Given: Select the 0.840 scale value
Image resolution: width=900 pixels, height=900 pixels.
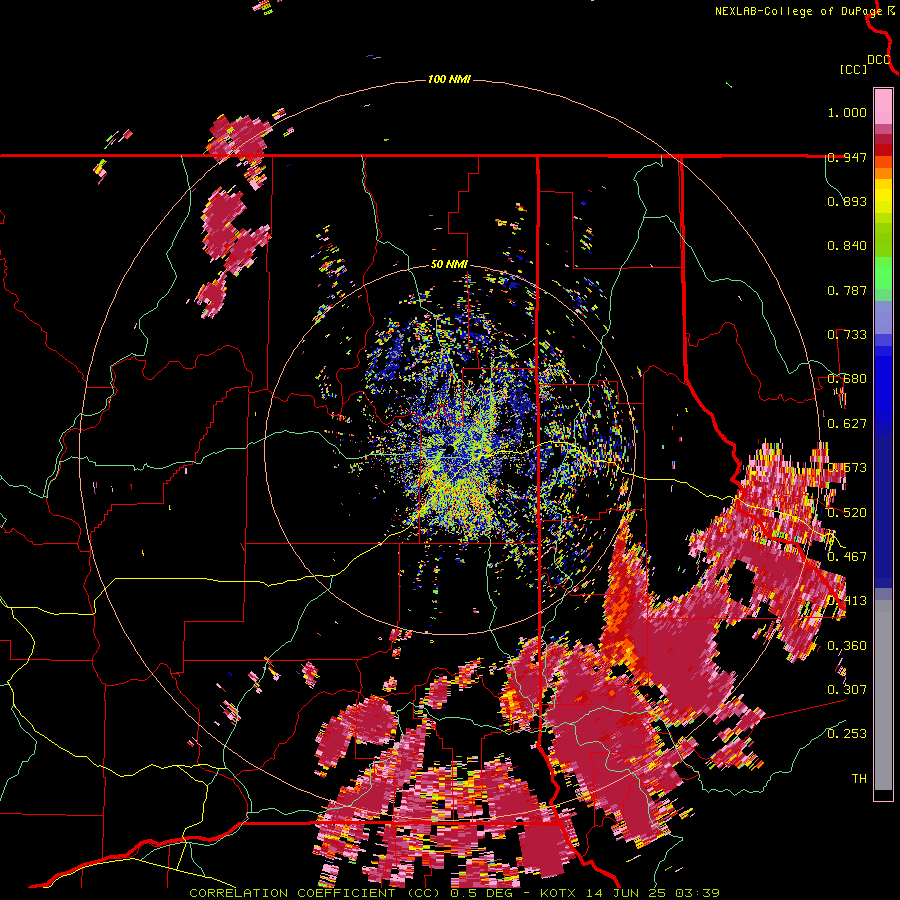Looking at the screenshot, I should click(x=847, y=246).
